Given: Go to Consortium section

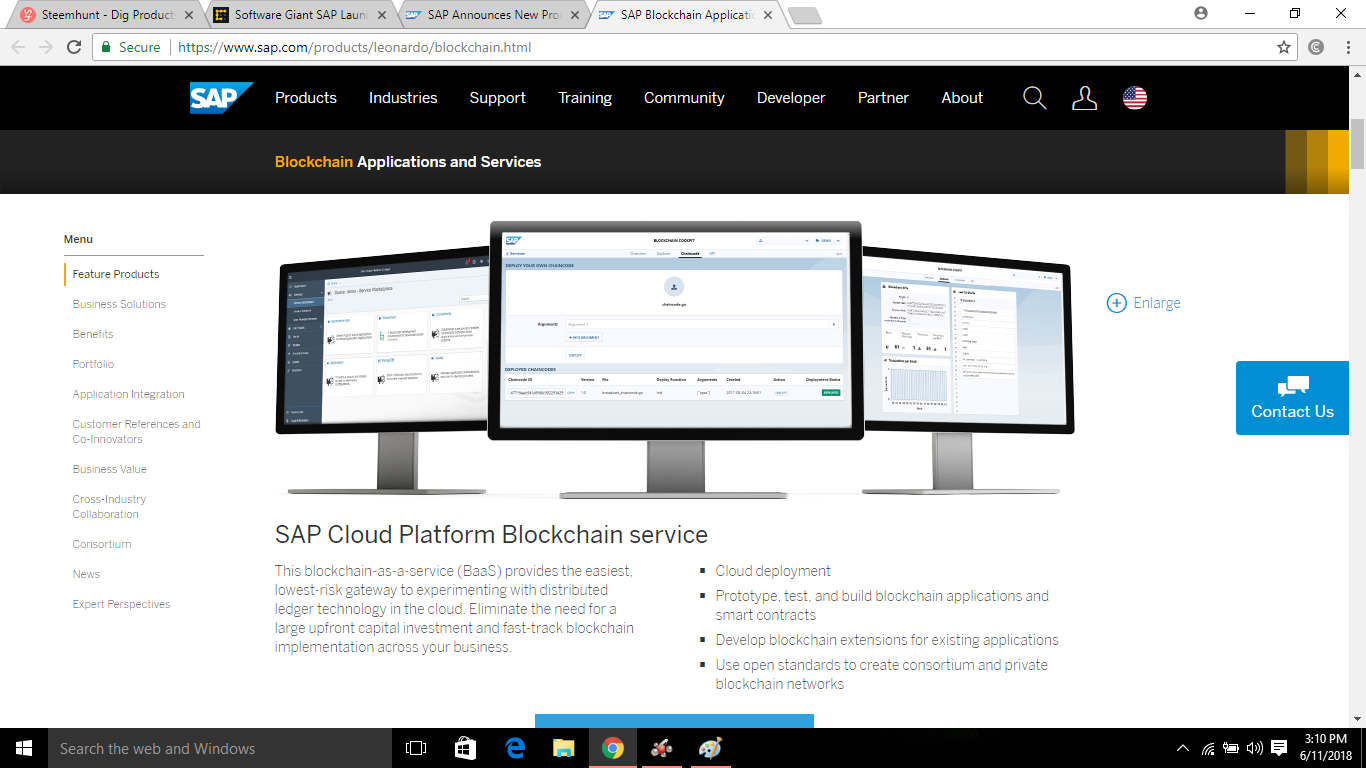Looking at the screenshot, I should click(x=102, y=544).
